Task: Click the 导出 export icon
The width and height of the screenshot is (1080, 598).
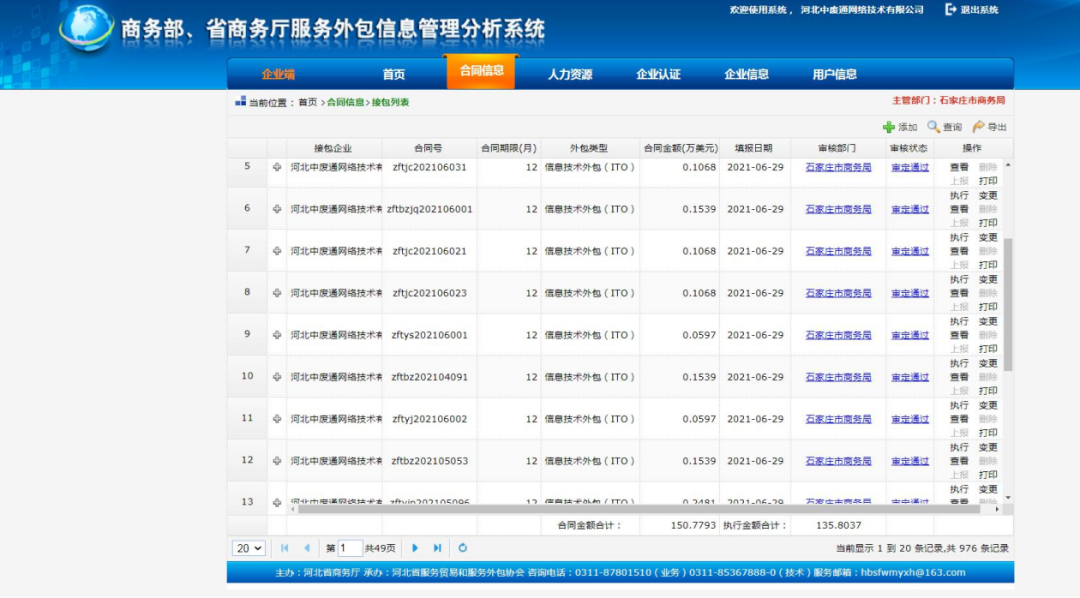Action: click(x=978, y=127)
